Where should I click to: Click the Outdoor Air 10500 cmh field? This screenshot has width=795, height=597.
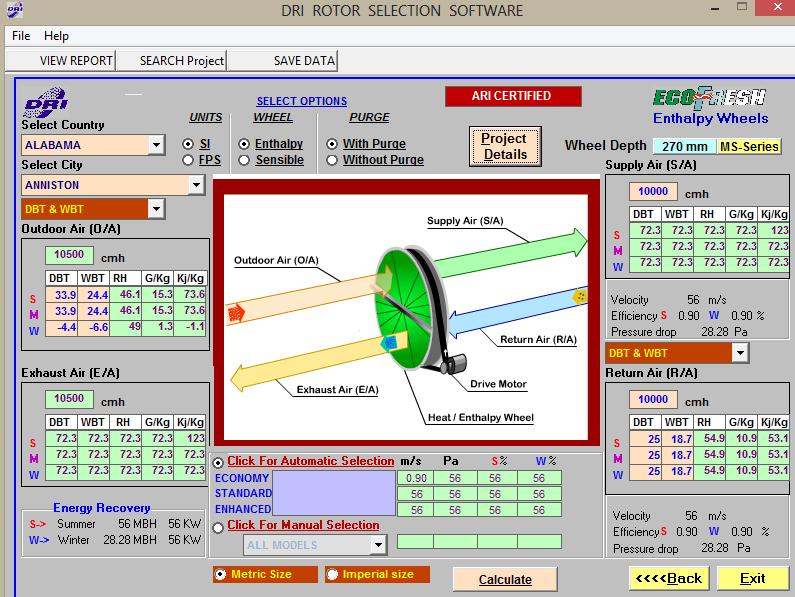[x=69, y=255]
